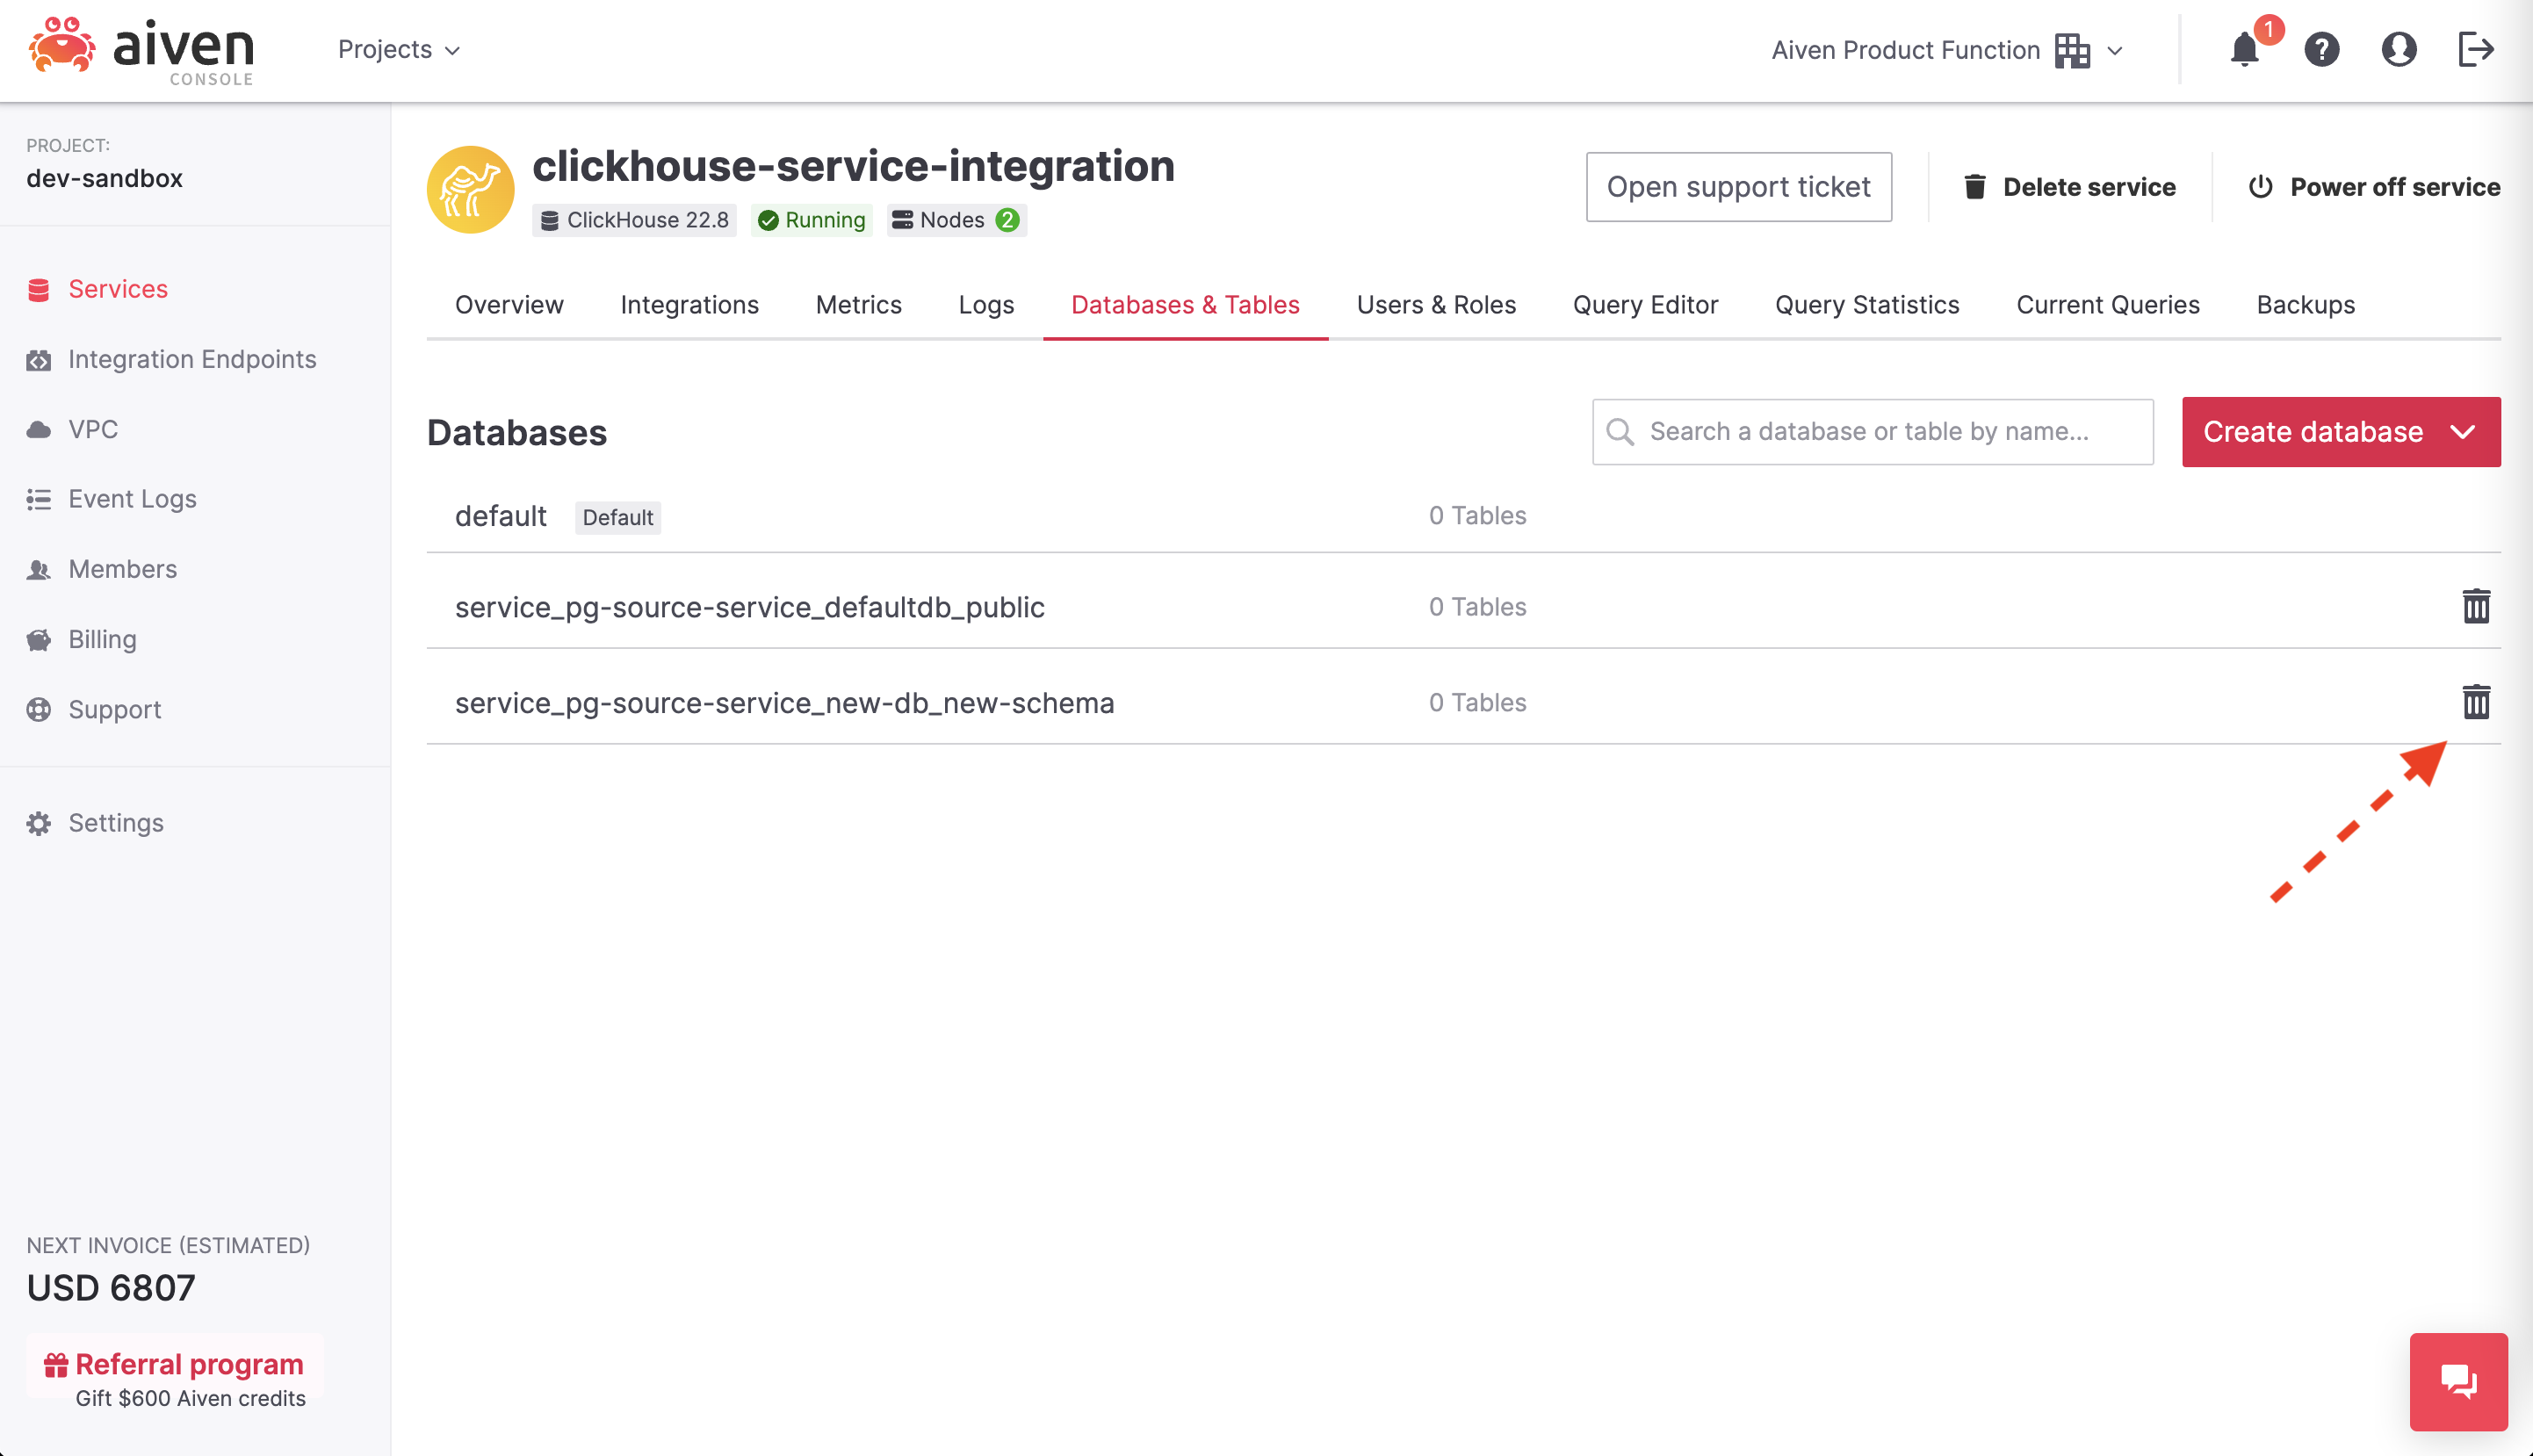Click the organization building icon

(2072, 50)
